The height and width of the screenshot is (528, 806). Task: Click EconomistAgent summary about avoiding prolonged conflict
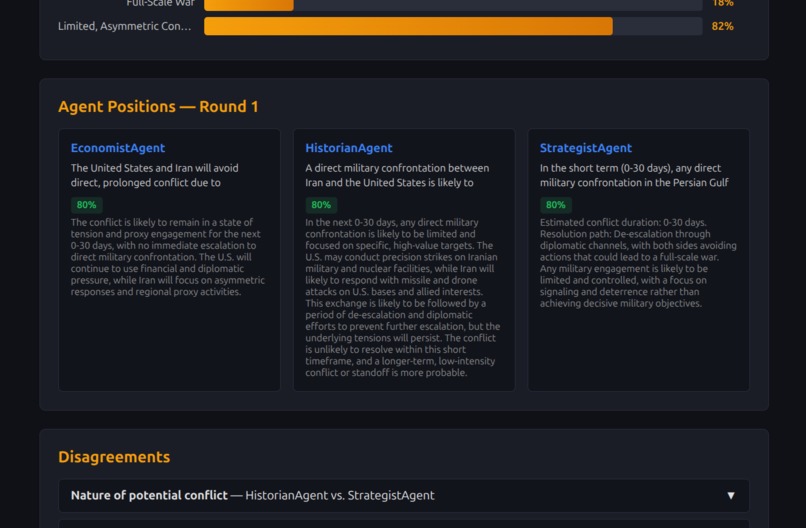pyautogui.click(x=155, y=175)
